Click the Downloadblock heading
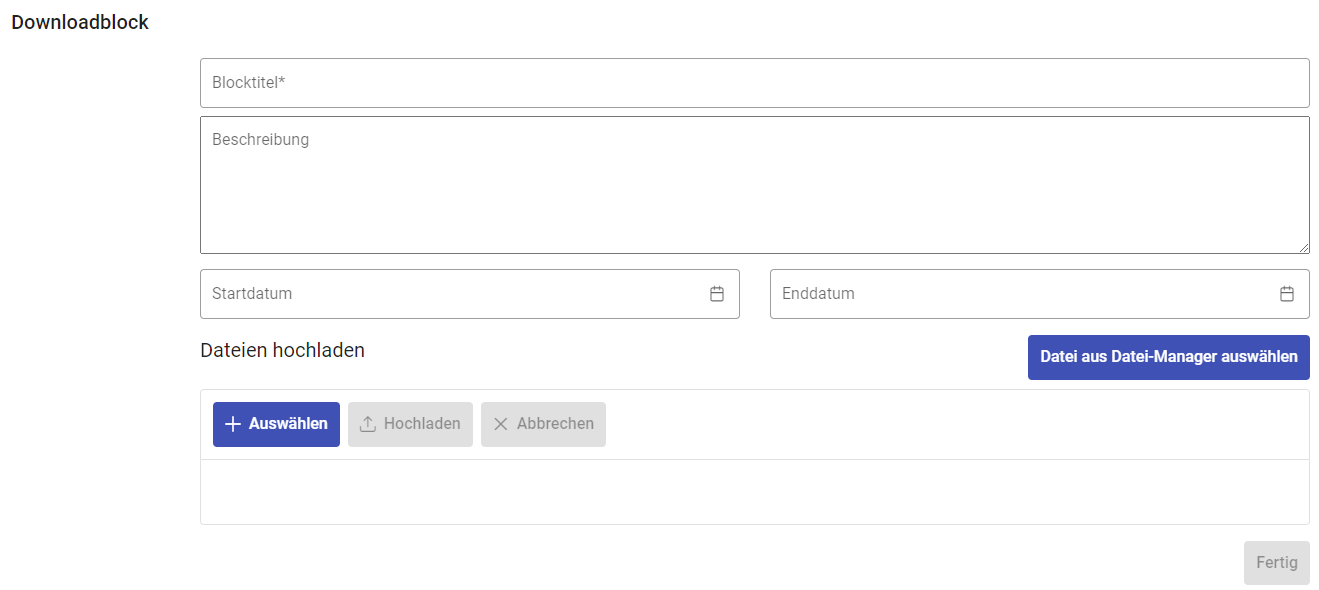This screenshot has width=1319, height=590. click(80, 22)
